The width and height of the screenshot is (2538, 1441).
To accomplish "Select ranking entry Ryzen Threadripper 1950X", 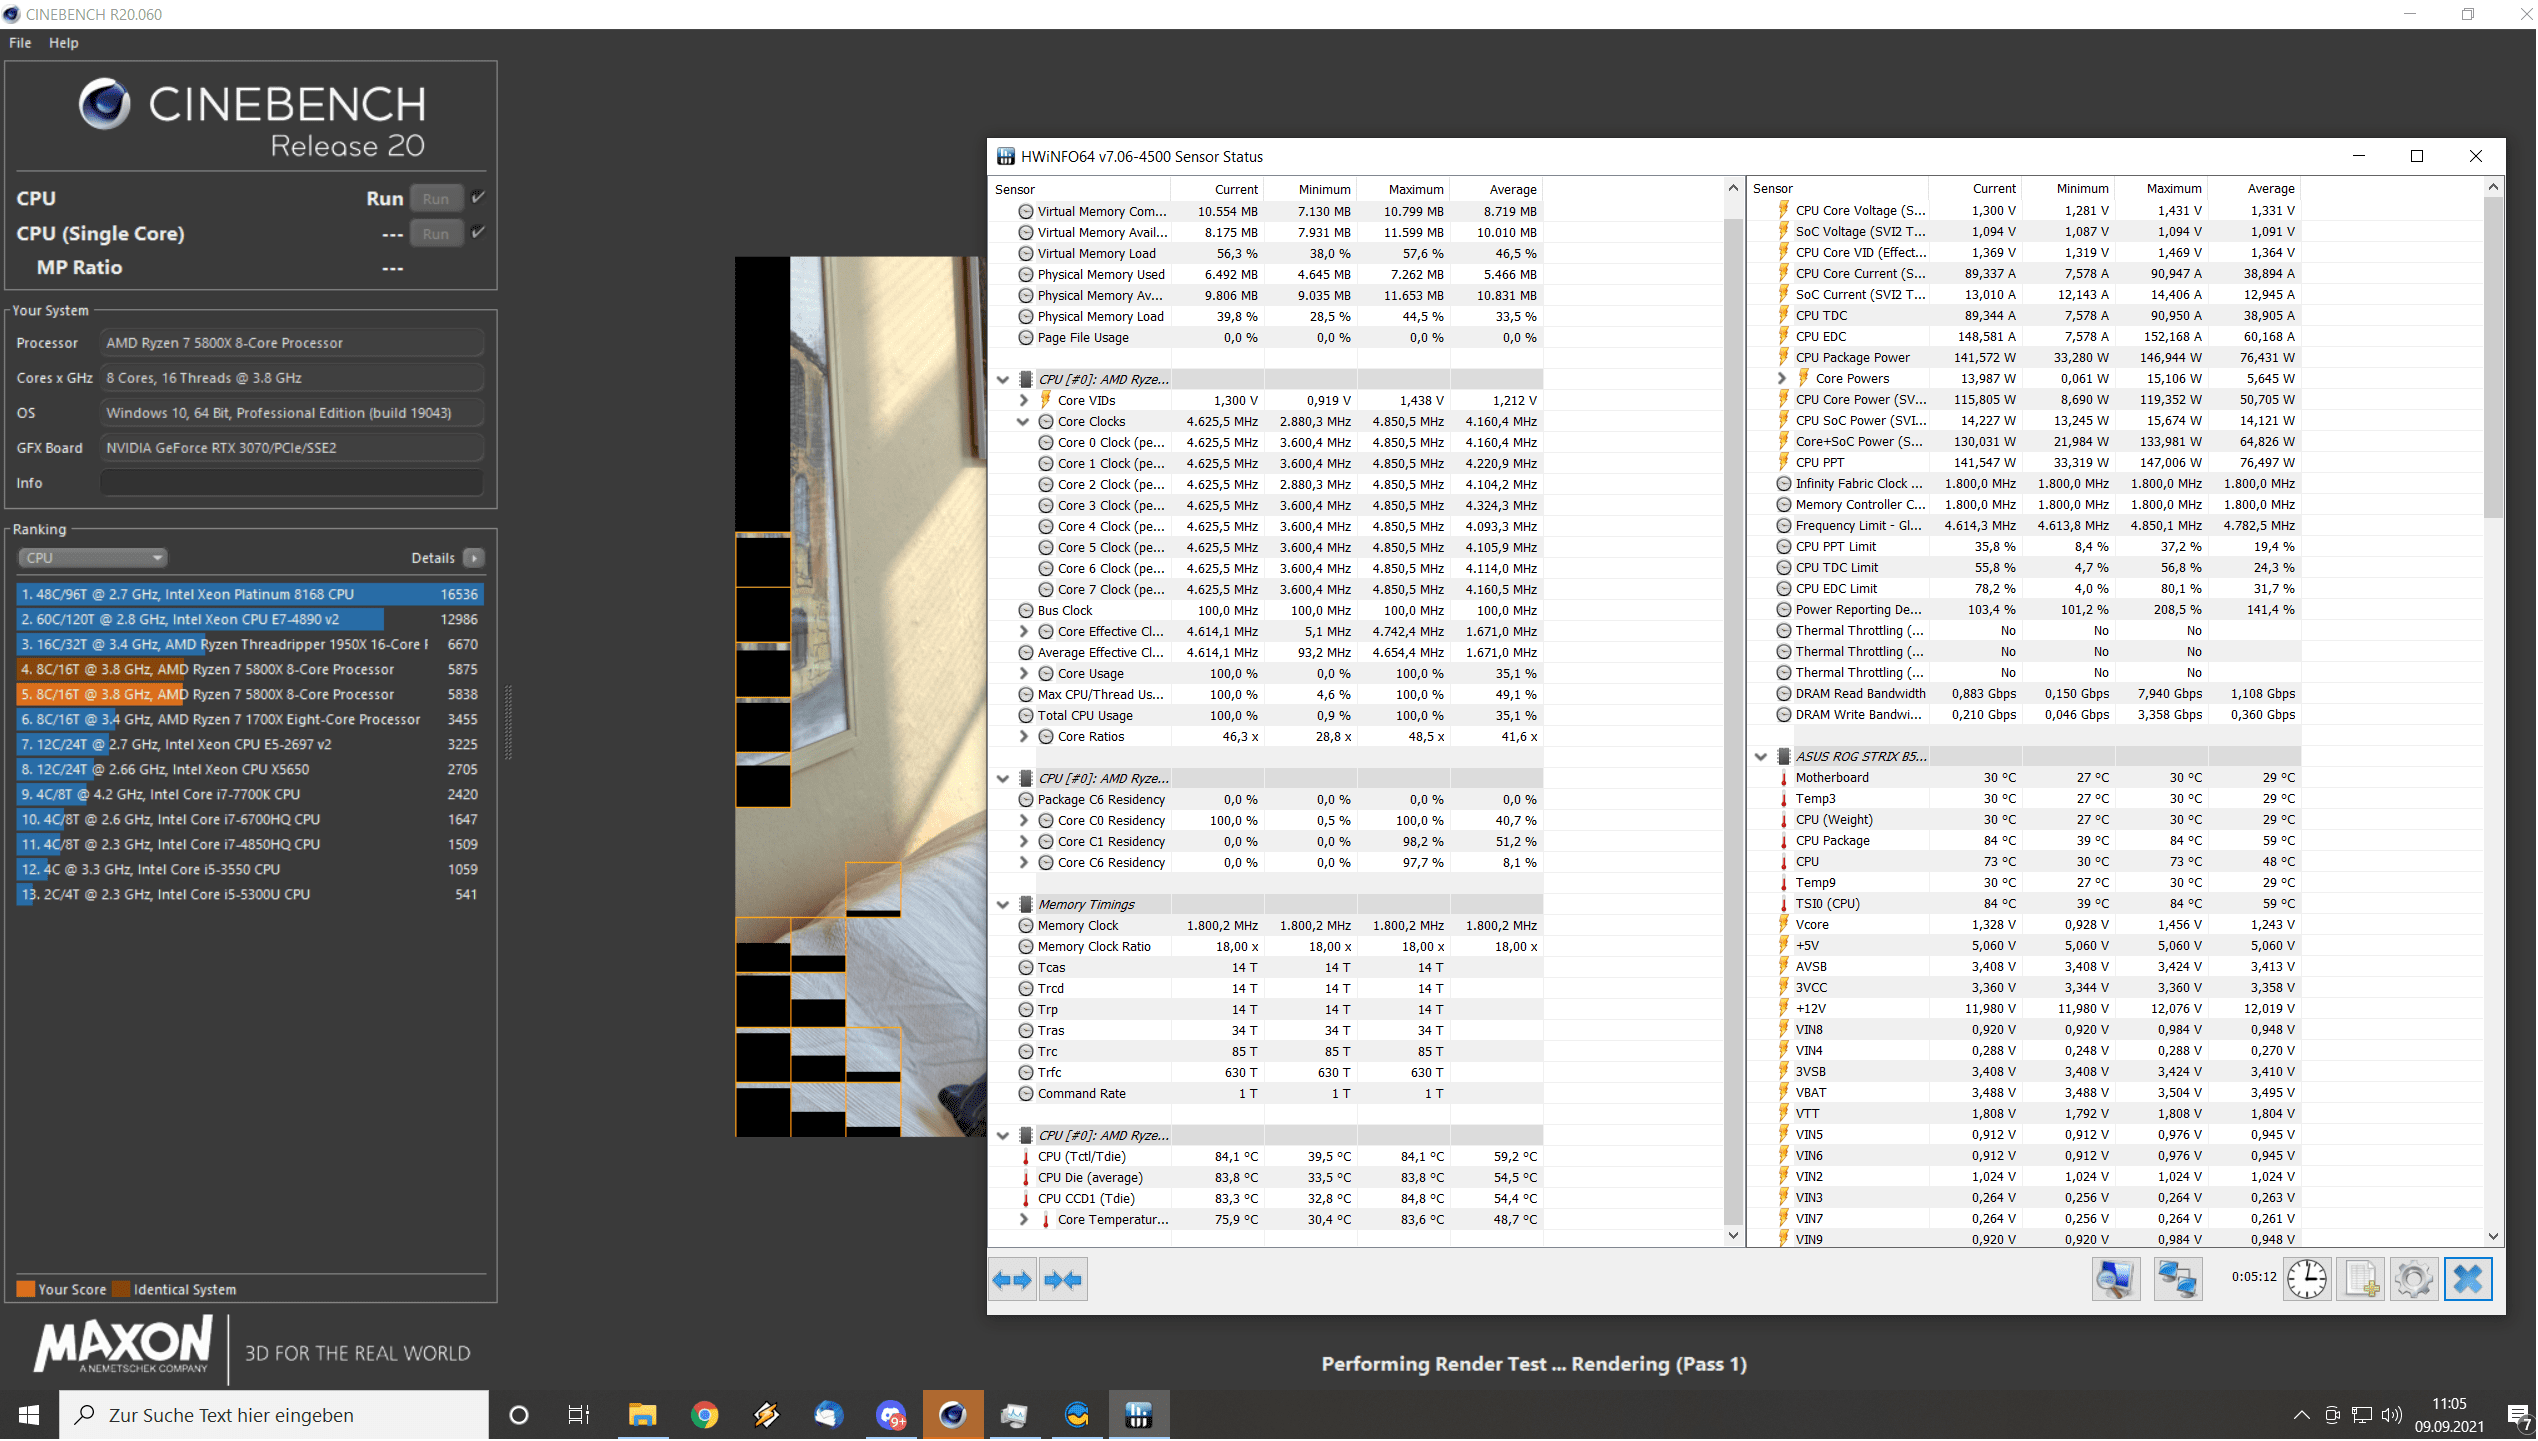I will [x=250, y=645].
